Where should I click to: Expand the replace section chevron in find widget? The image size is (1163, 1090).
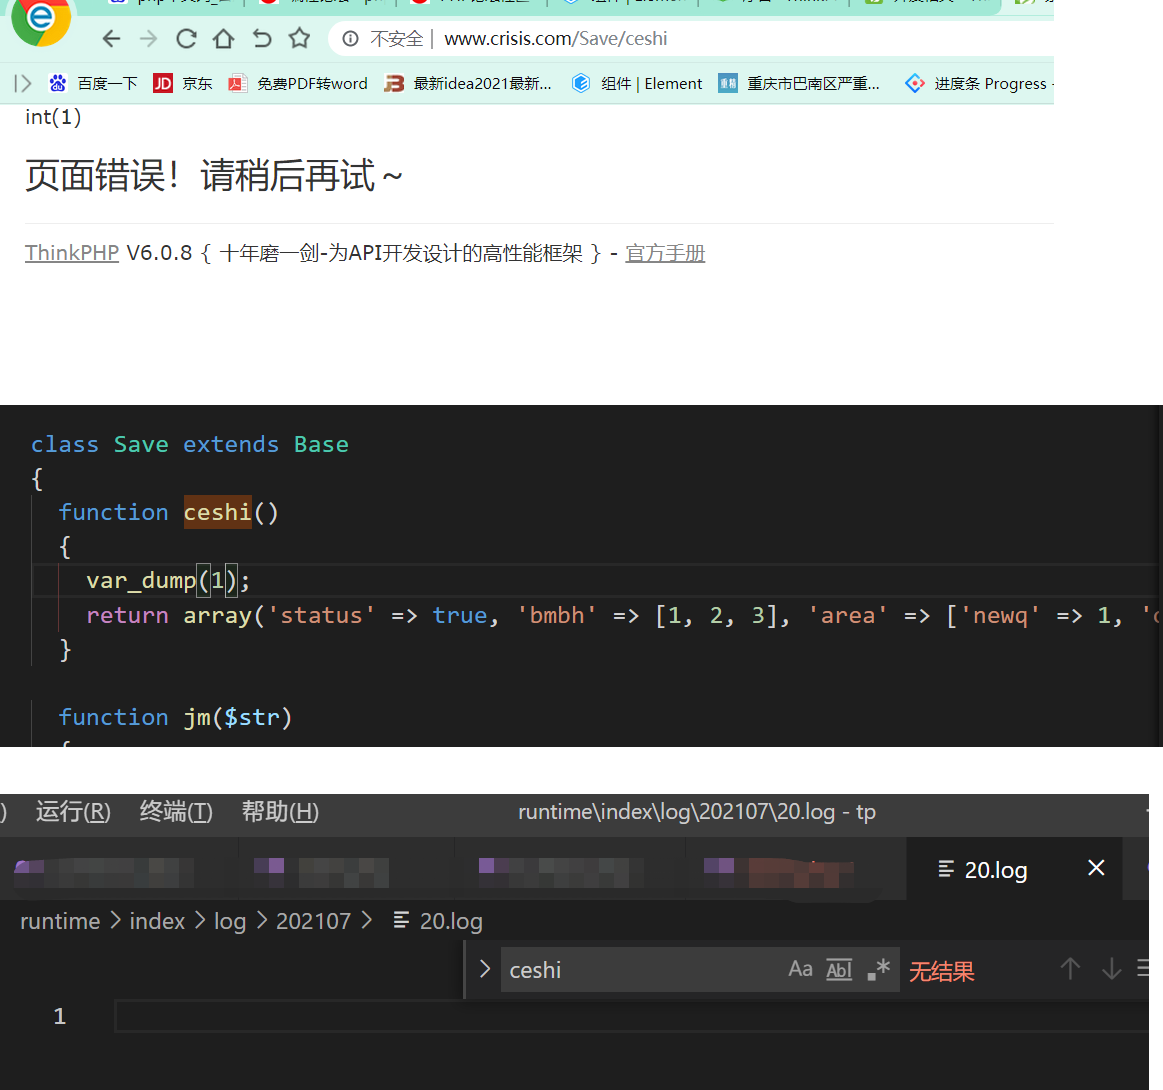pos(484,968)
